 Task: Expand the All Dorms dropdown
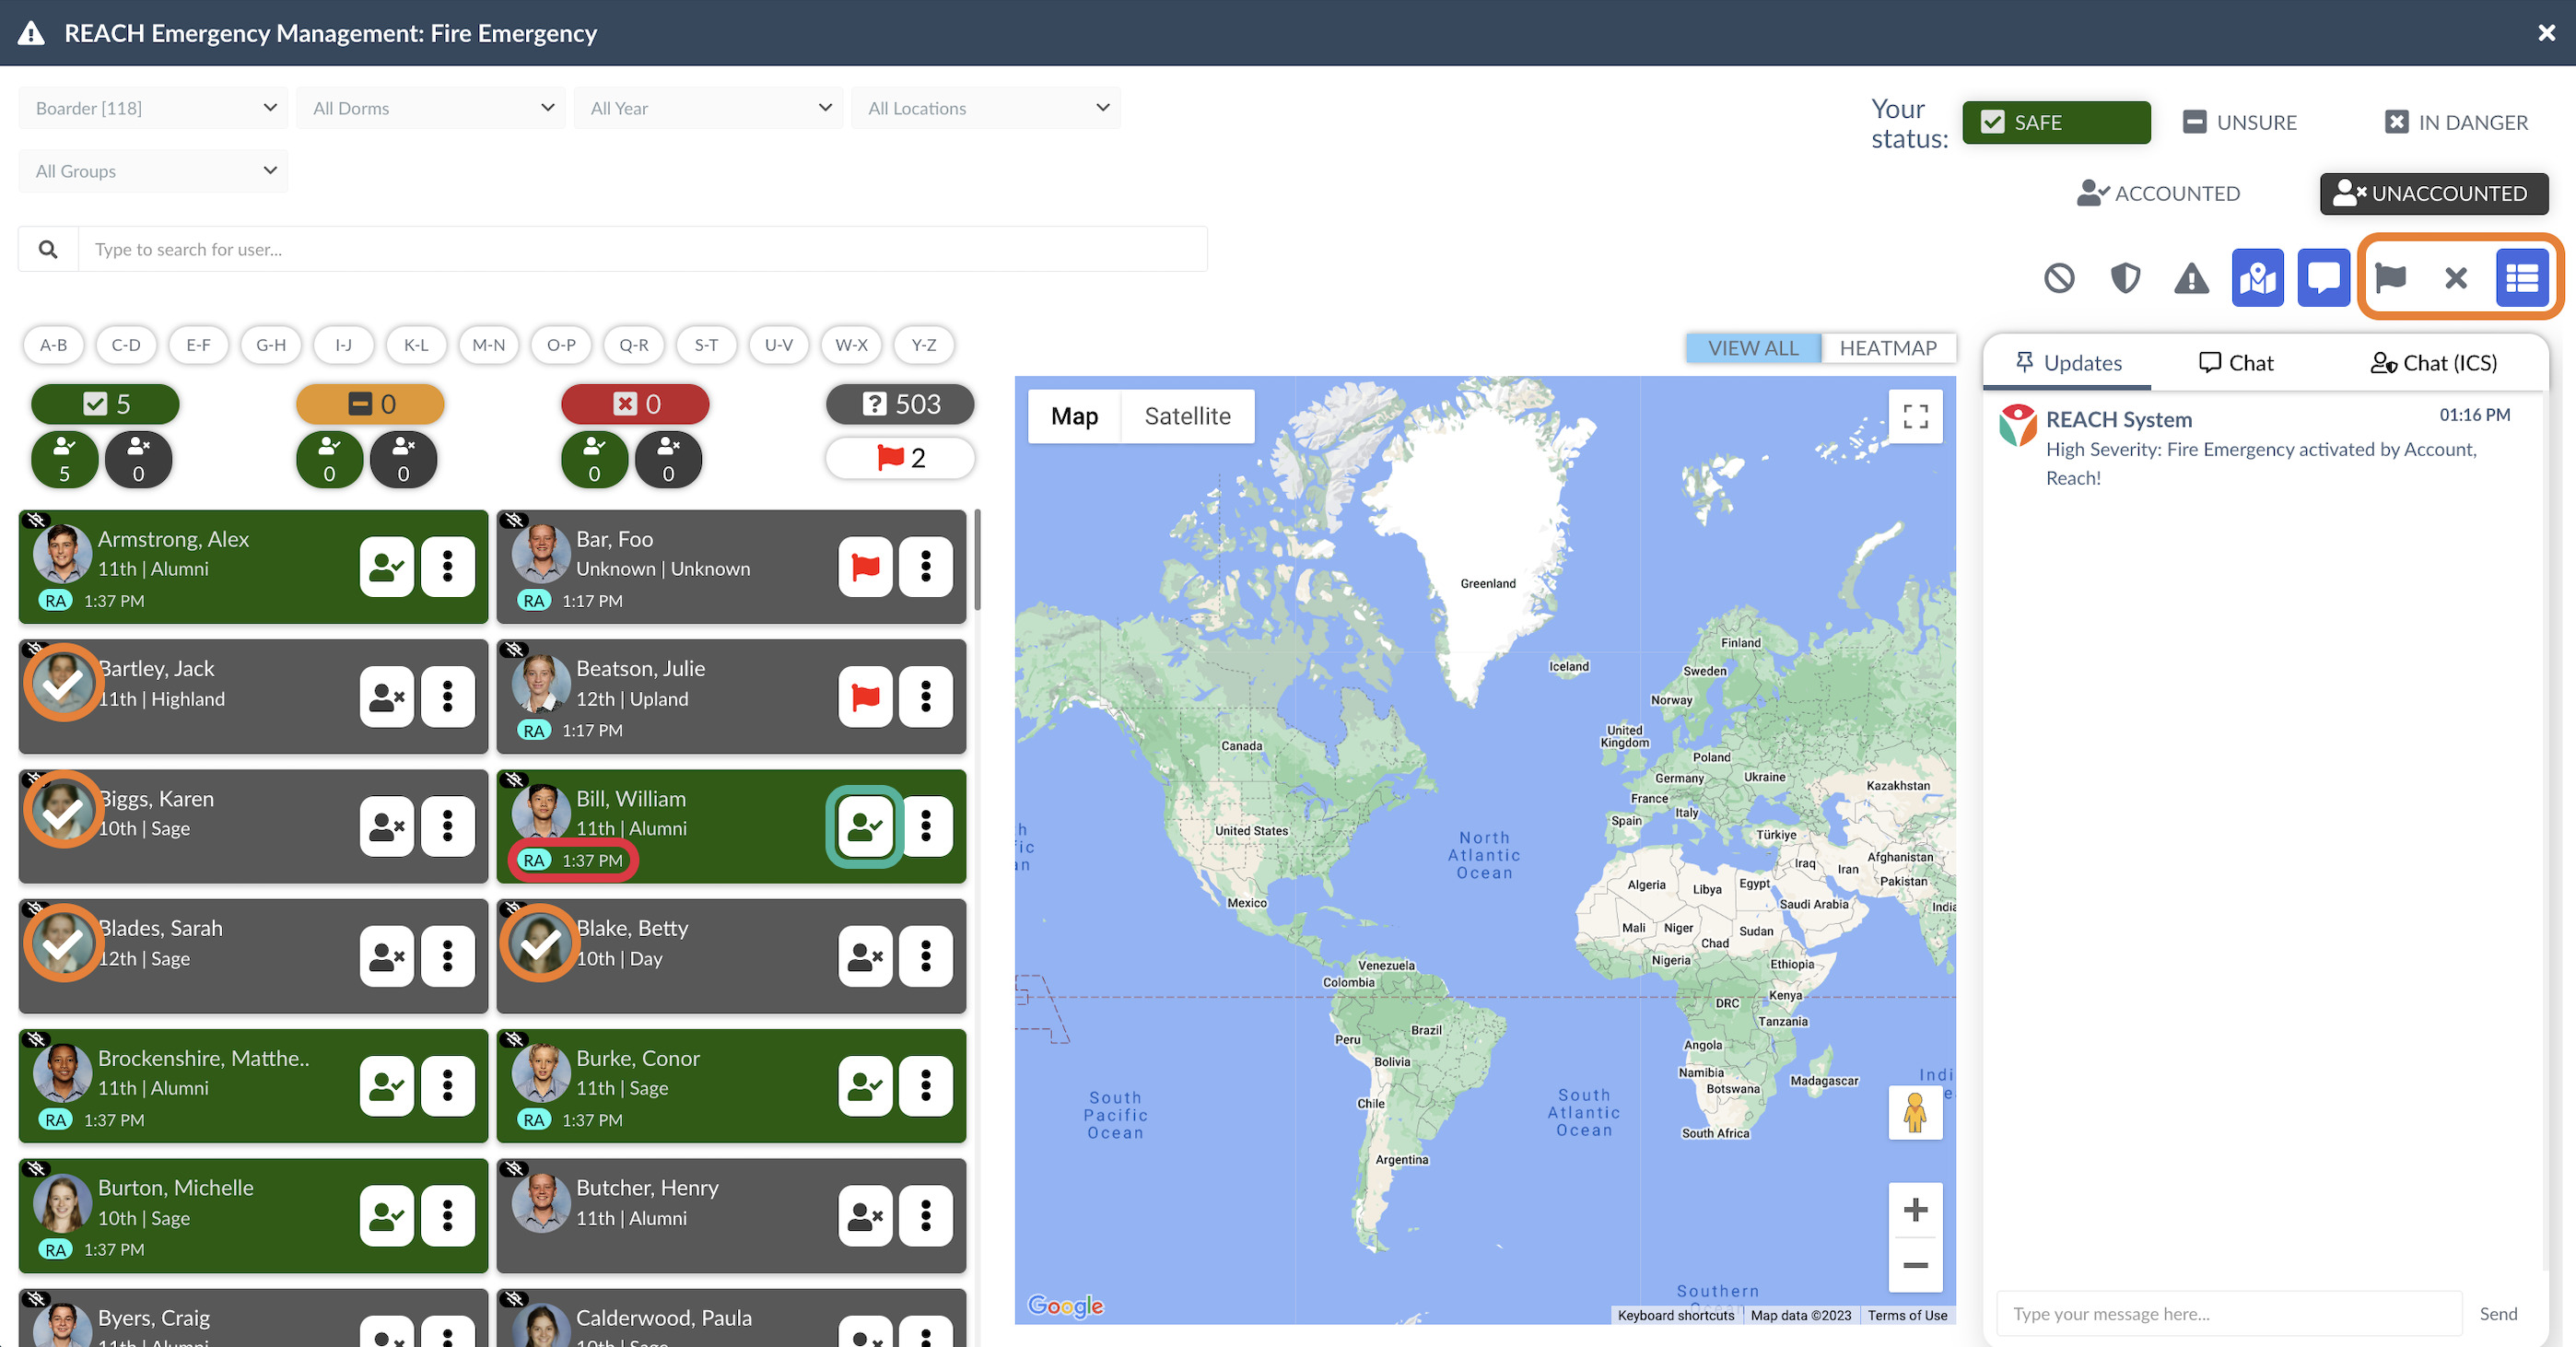tap(432, 108)
